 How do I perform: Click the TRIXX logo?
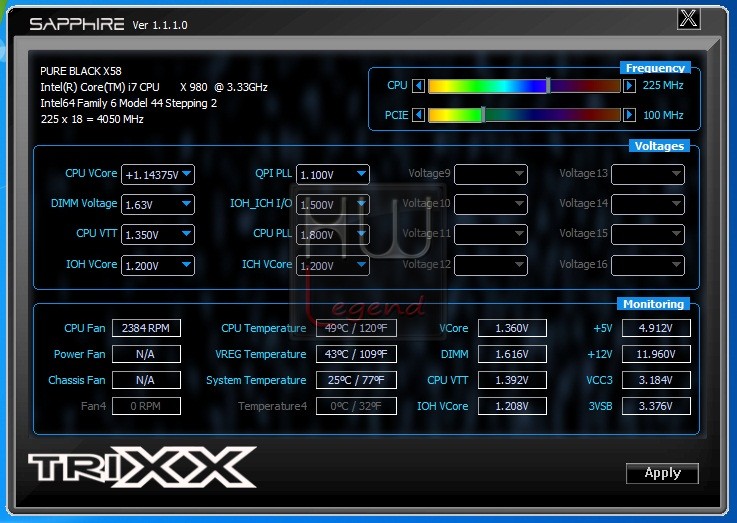[x=142, y=467]
